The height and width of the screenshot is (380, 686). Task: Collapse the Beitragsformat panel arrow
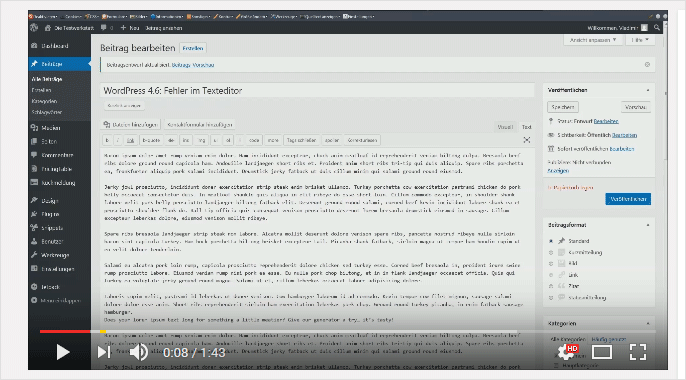pos(648,225)
